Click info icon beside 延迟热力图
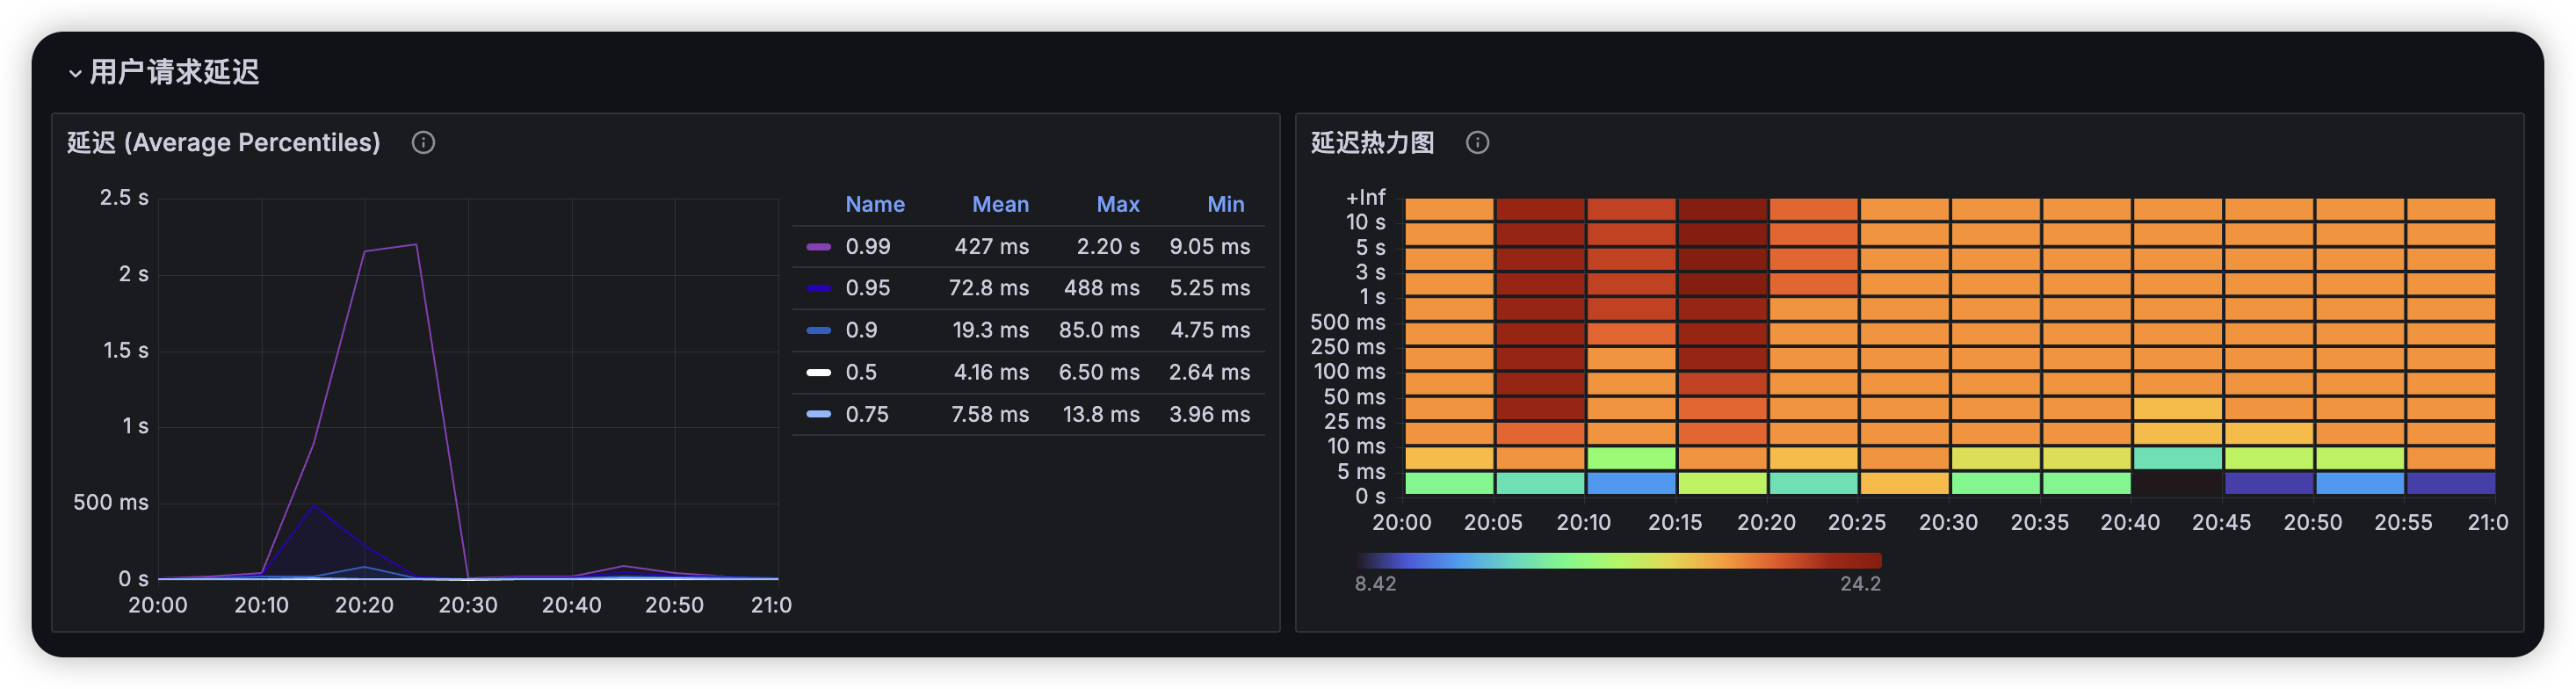The height and width of the screenshot is (689, 2576). (x=1477, y=143)
